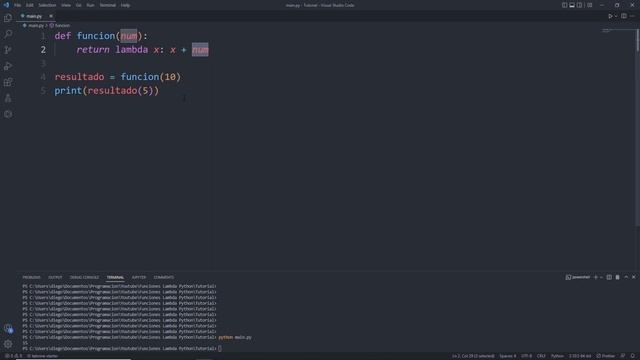Switch to the Problems panel tab
640x360 pixels.
[31, 277]
